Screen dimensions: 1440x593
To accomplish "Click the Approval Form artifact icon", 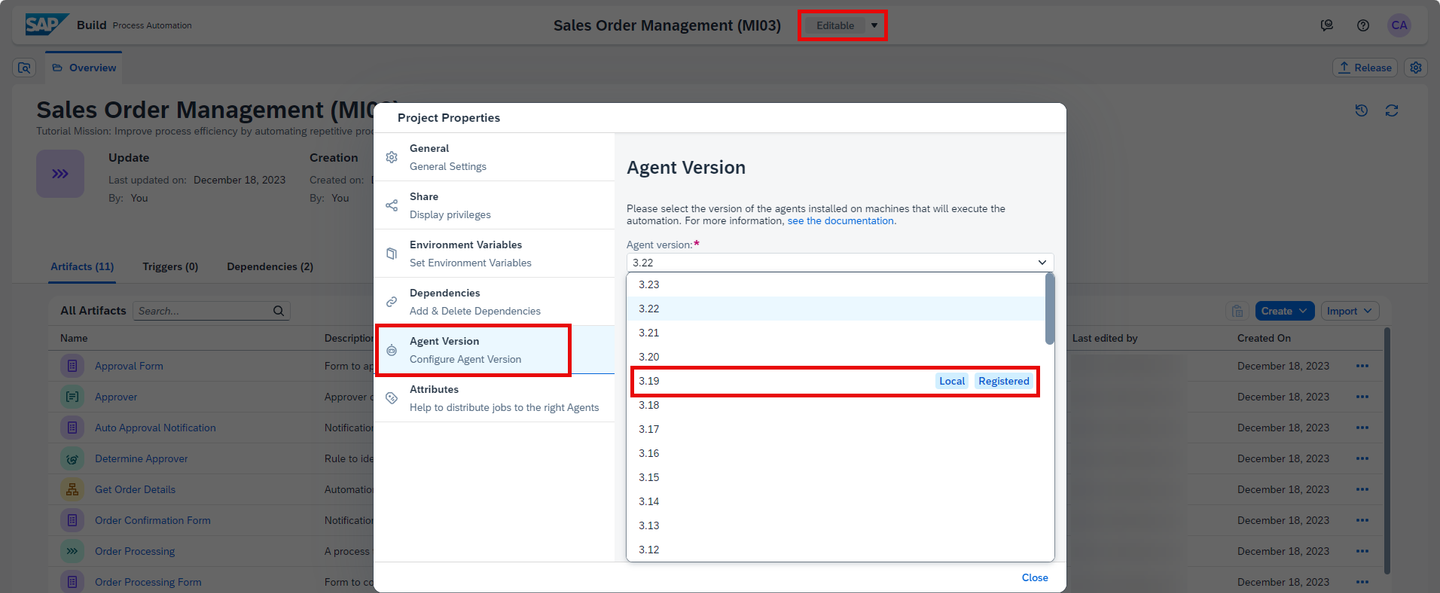I will (72, 366).
